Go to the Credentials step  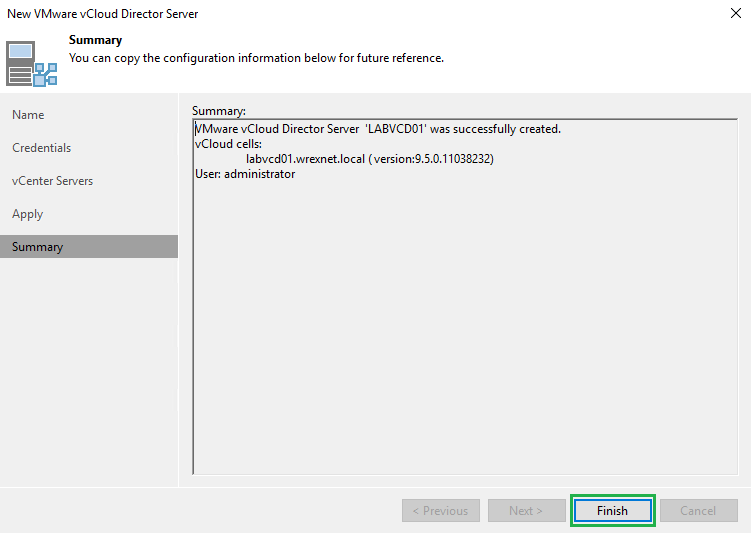pyautogui.click(x=42, y=148)
